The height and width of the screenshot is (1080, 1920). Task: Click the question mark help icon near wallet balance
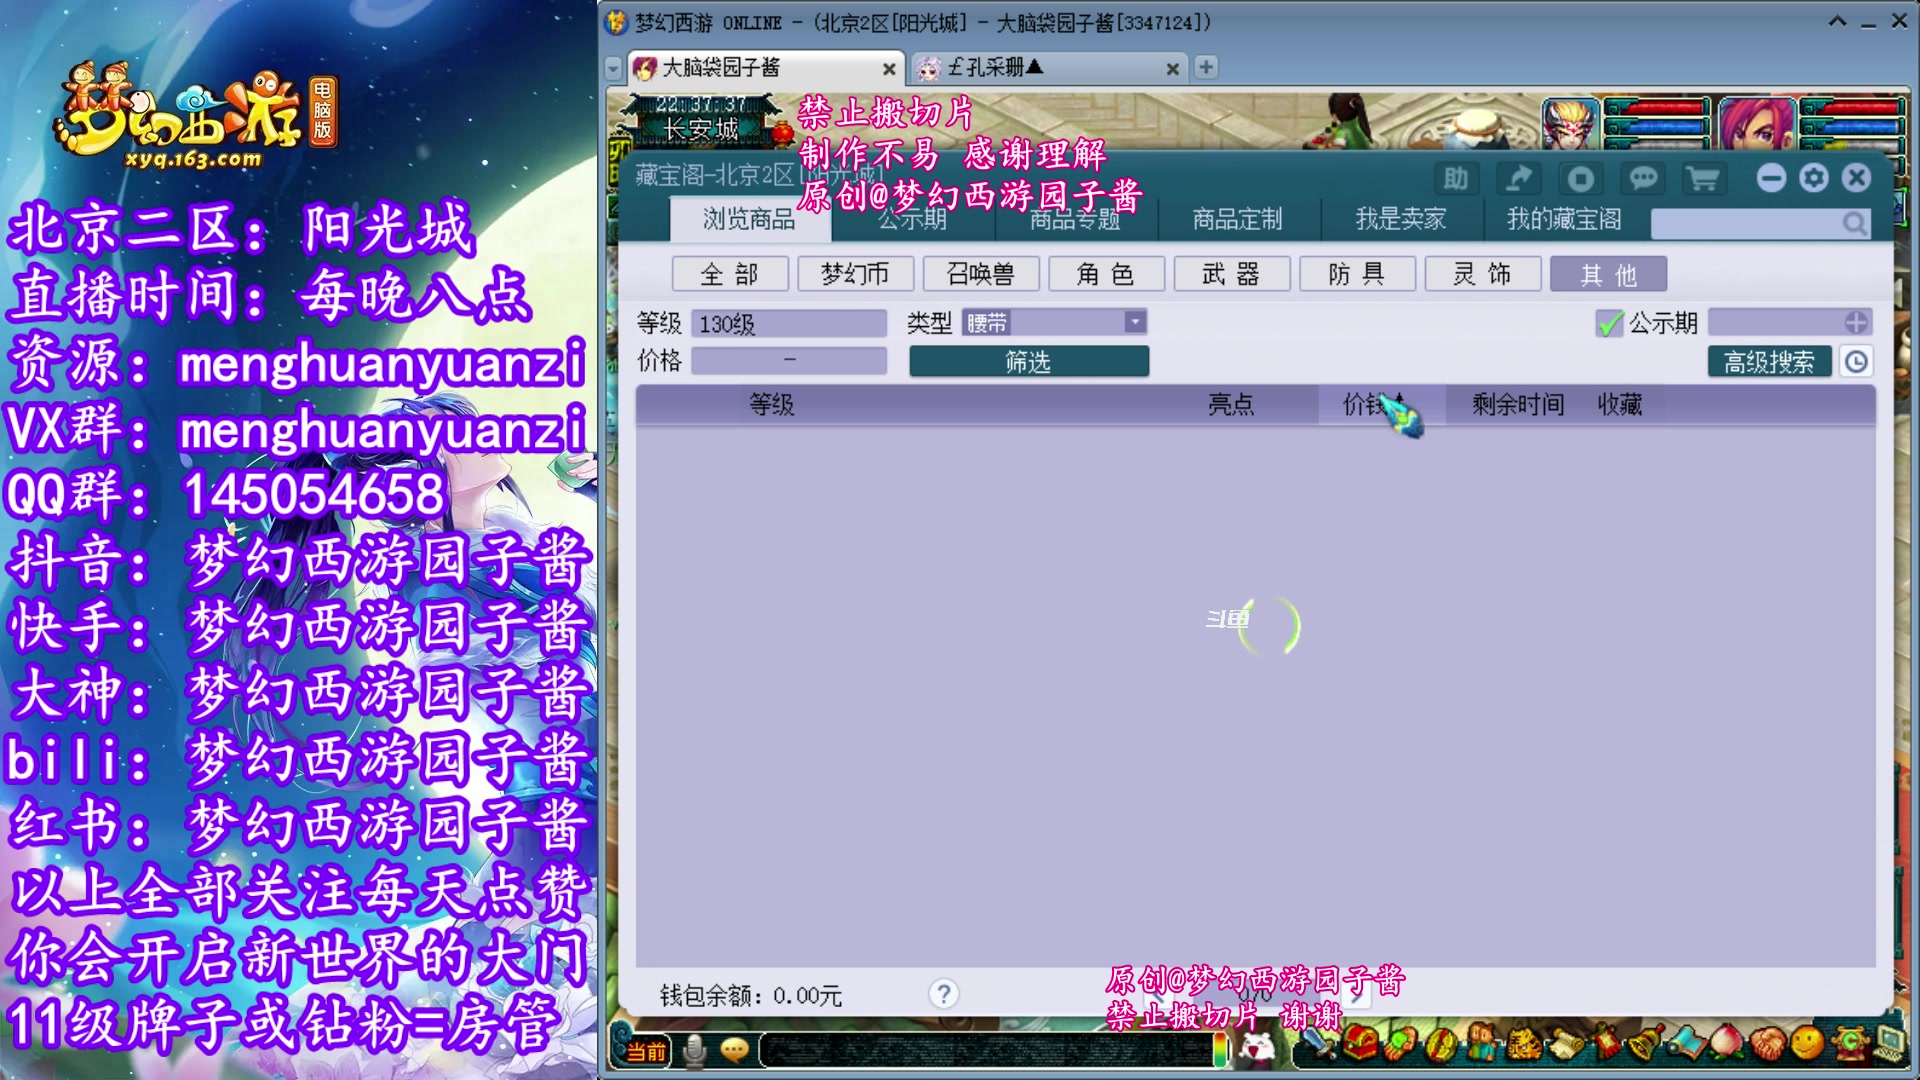pos(943,994)
